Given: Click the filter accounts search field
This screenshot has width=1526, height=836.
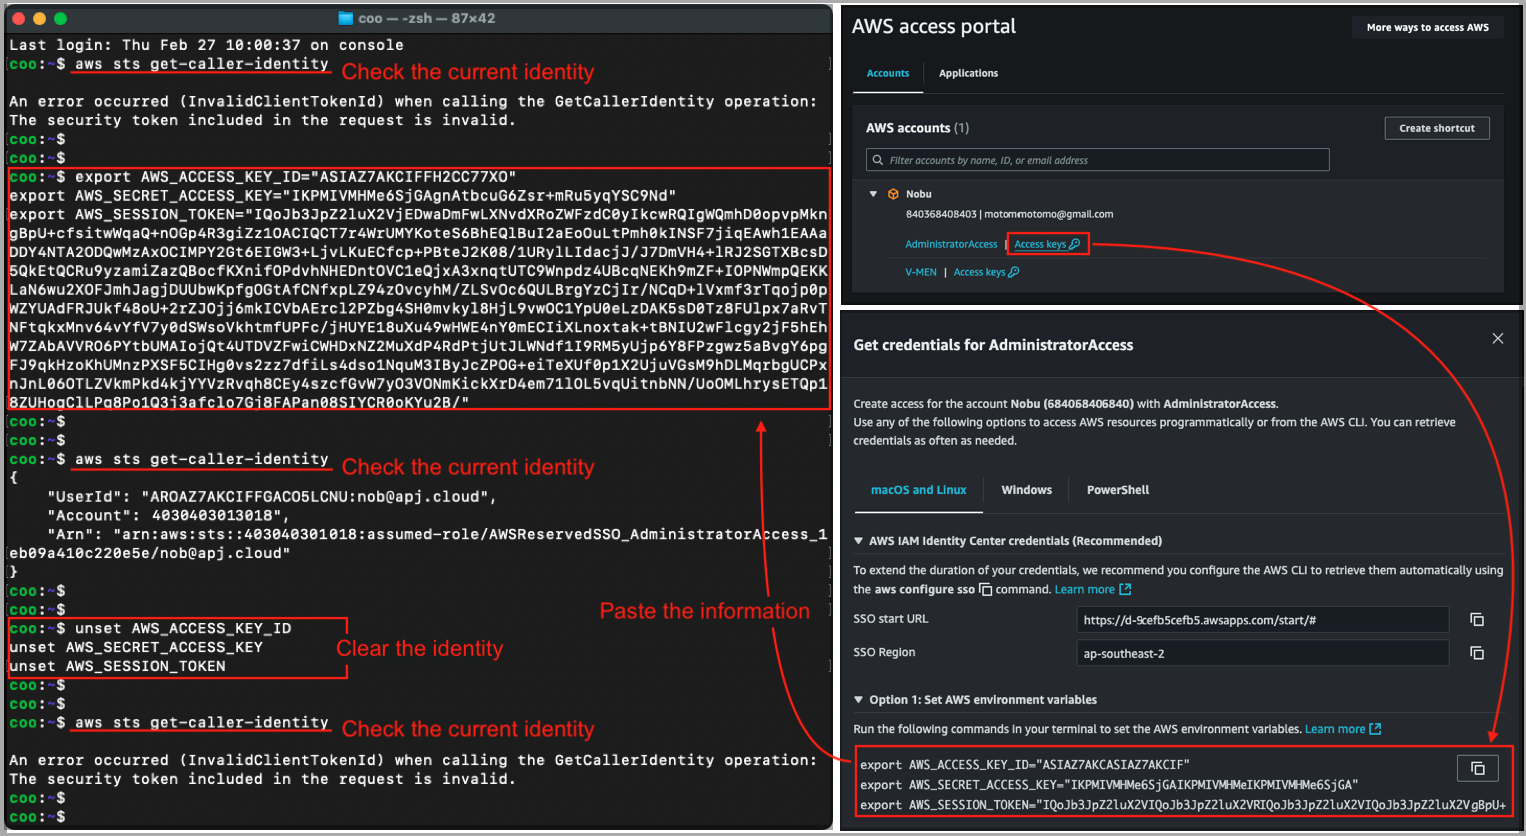Looking at the screenshot, I should pyautogui.click(x=1100, y=160).
